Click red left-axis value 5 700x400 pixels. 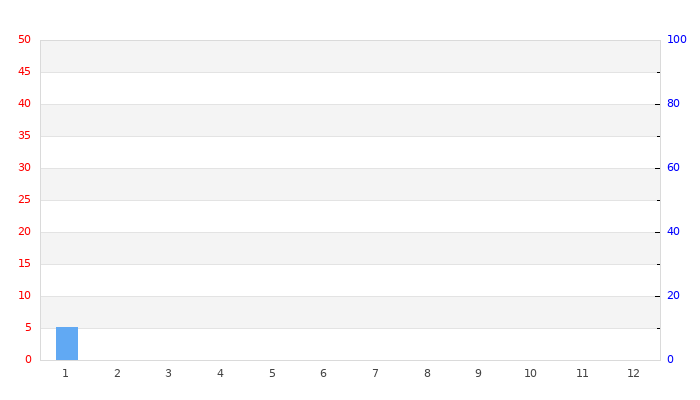pyautogui.click(x=27, y=328)
